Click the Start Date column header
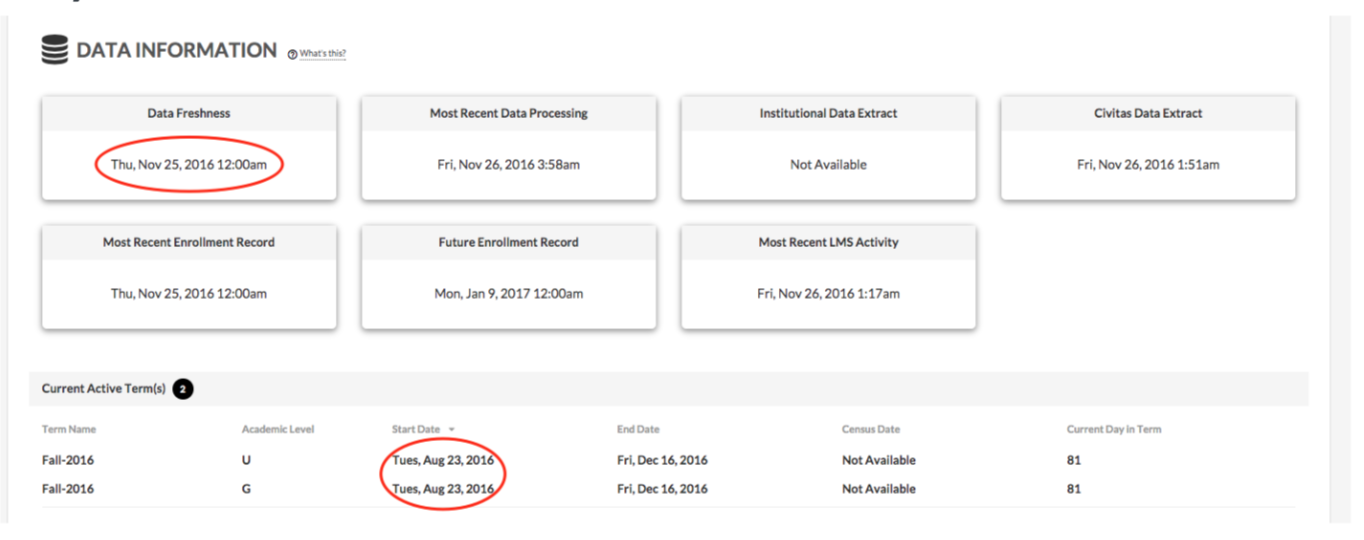The image size is (1364, 540). pos(416,430)
